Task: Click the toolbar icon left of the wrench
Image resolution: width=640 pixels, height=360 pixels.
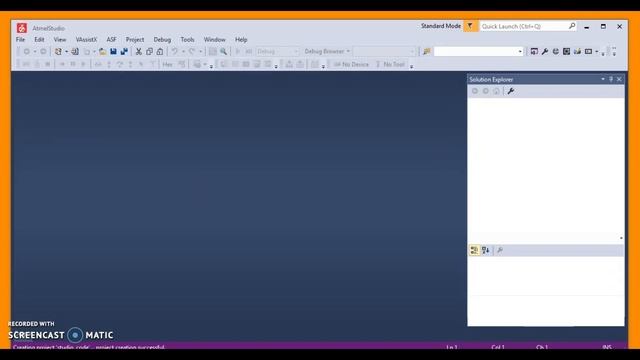Action: coord(534,51)
